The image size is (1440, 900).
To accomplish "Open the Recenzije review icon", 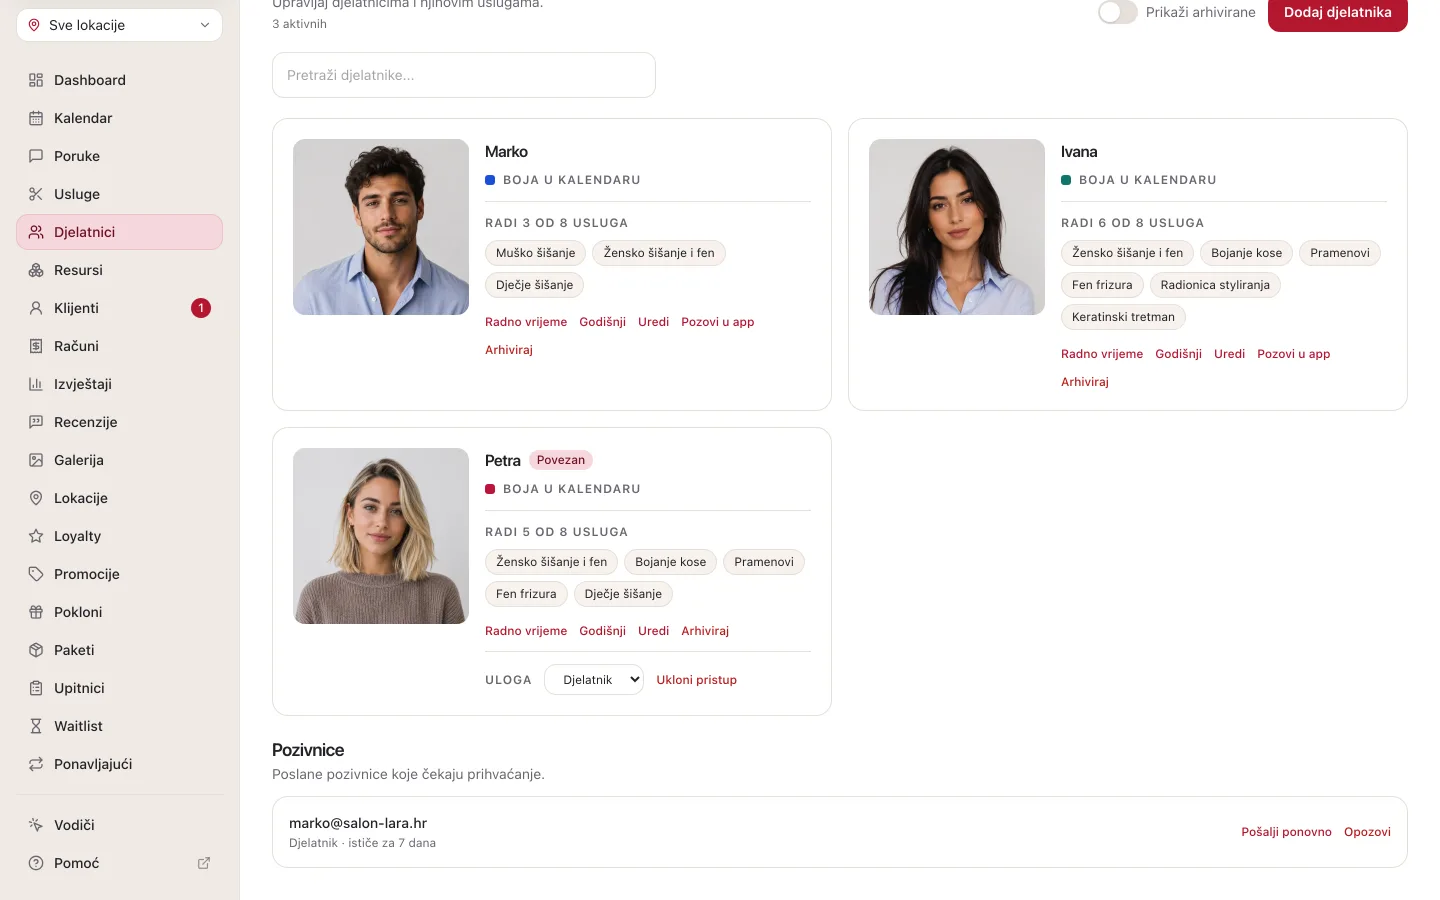I will point(36,422).
